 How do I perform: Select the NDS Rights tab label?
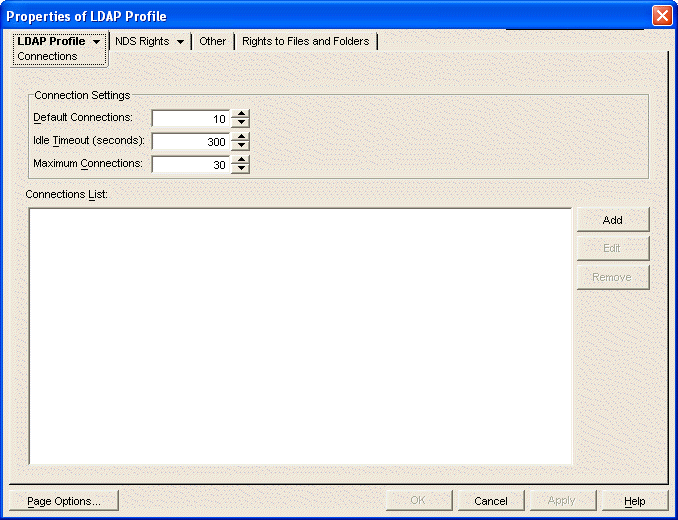tap(142, 41)
